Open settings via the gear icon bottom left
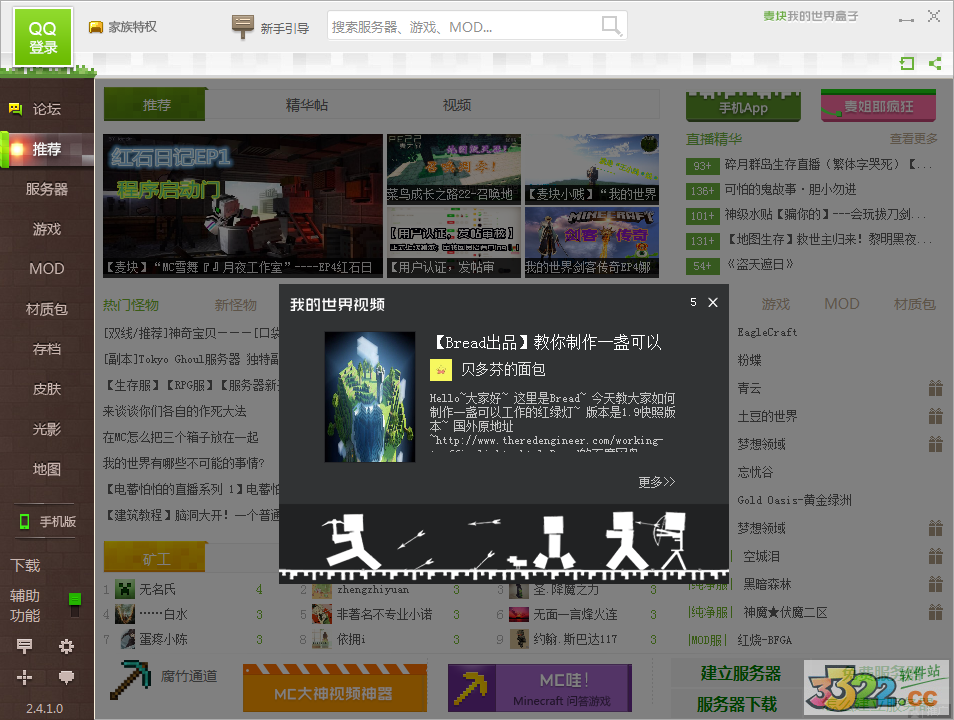 66,647
